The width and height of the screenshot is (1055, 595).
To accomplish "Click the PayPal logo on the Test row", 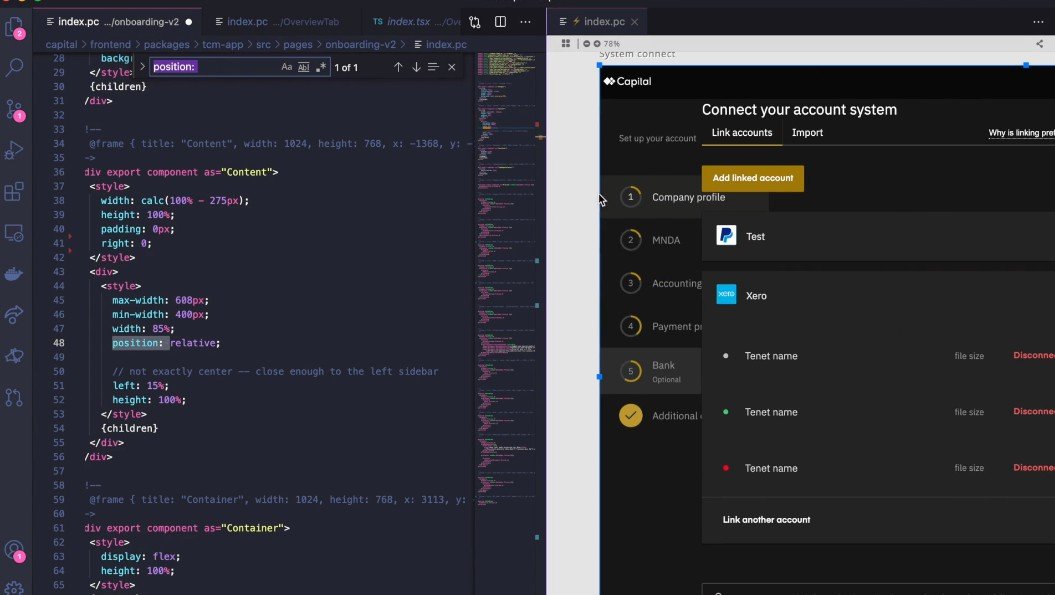I will [x=727, y=236].
